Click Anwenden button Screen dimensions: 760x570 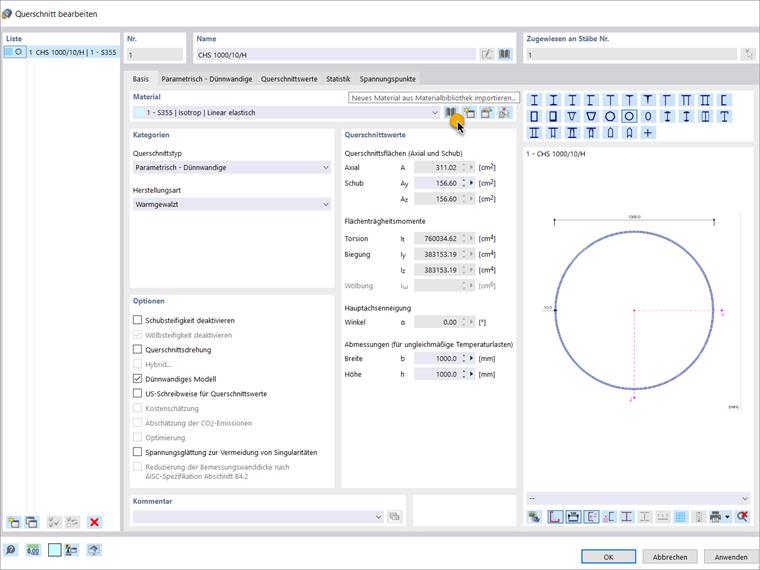[731, 557]
